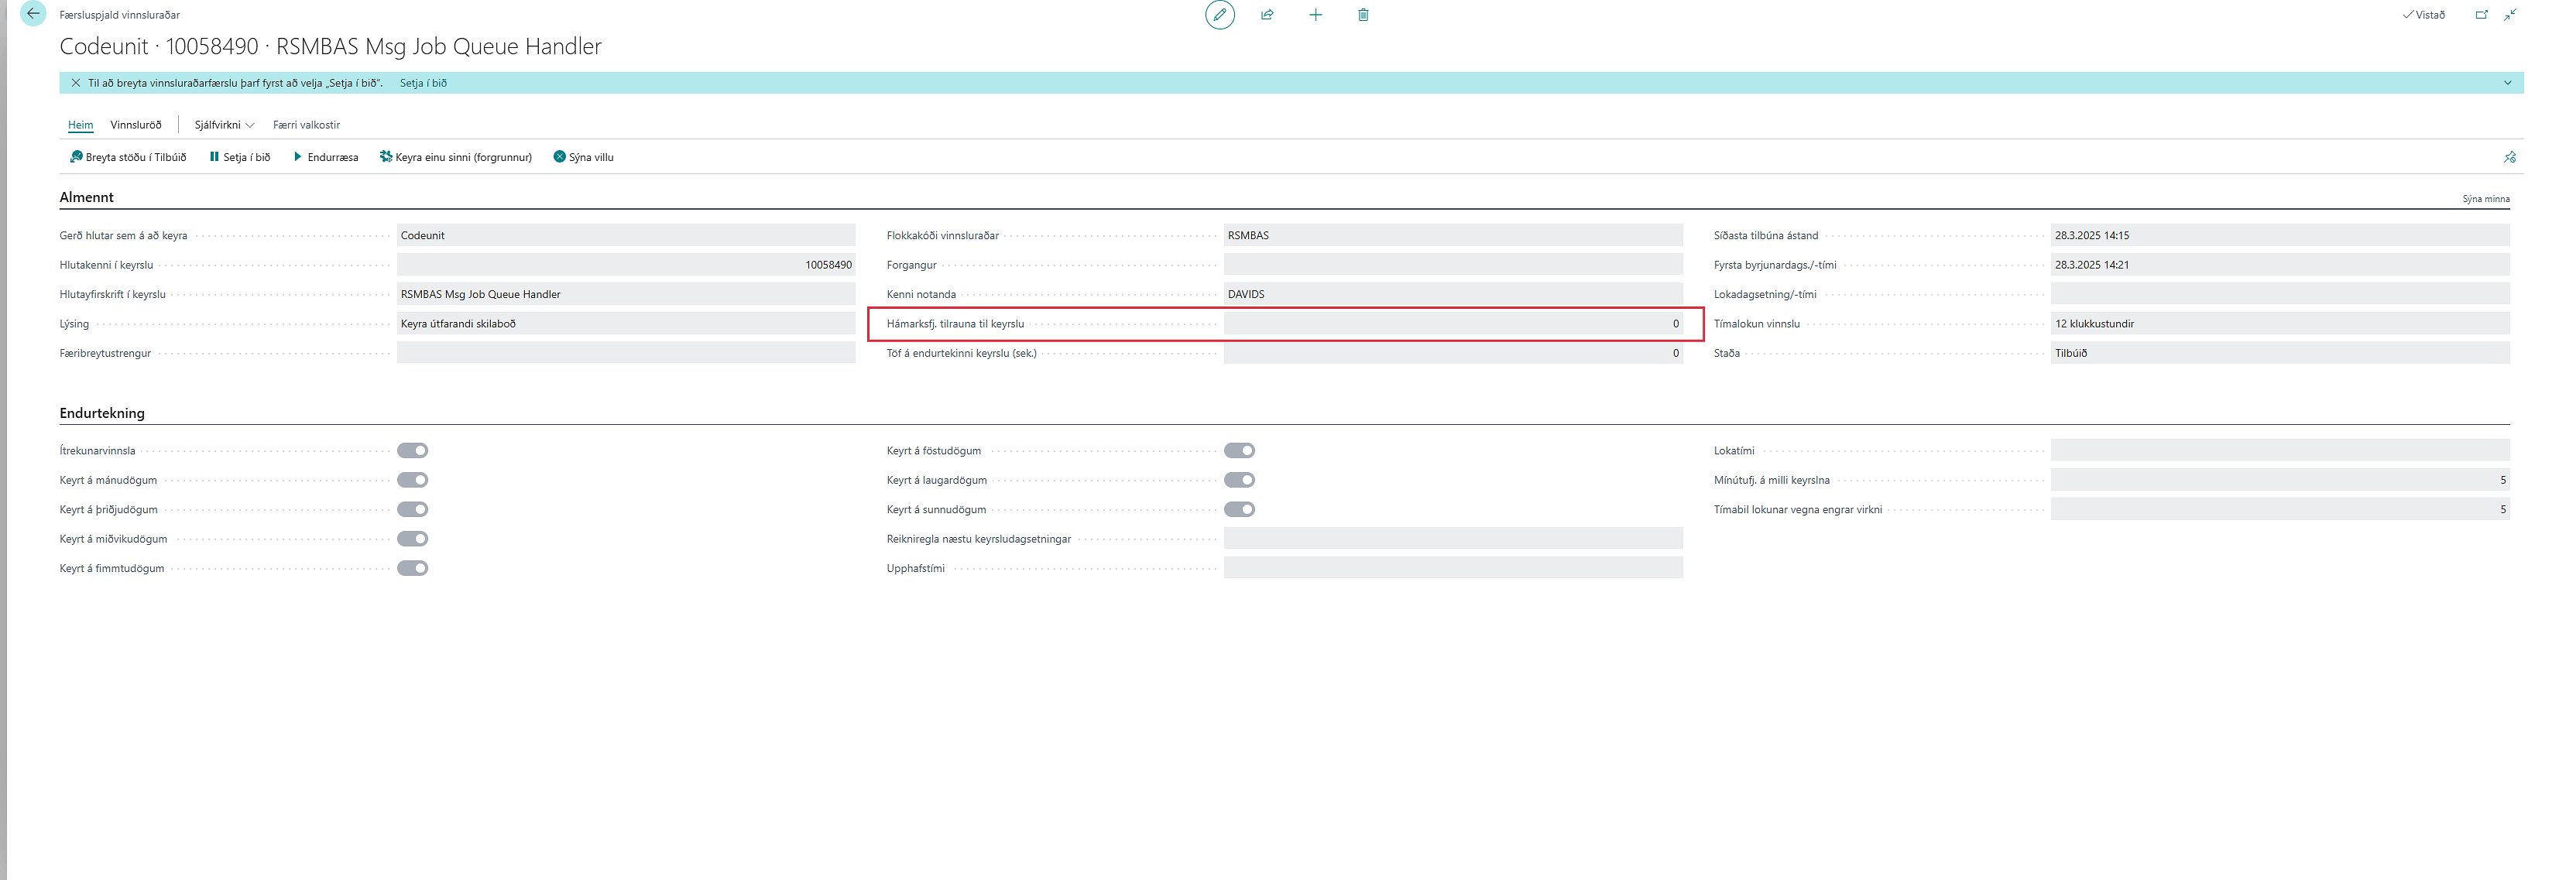
Task: Click Færibreytustrengur field
Action: [x=626, y=353]
